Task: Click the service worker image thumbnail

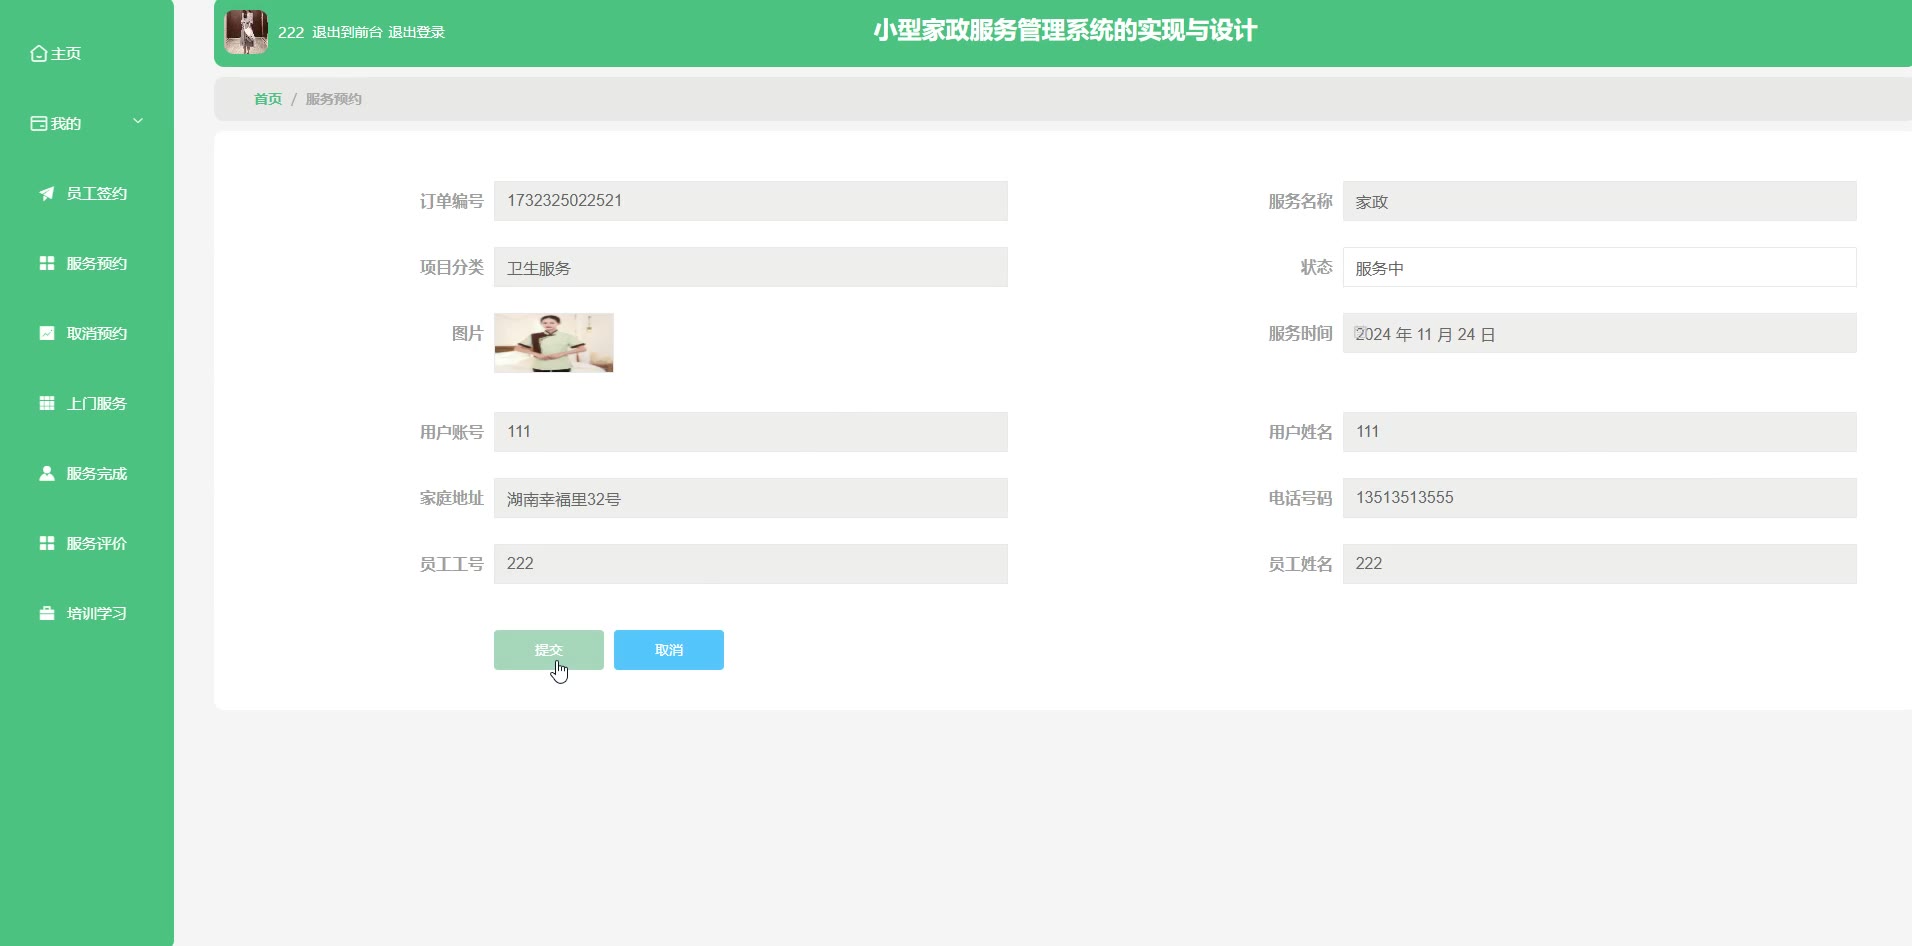Action: point(554,343)
